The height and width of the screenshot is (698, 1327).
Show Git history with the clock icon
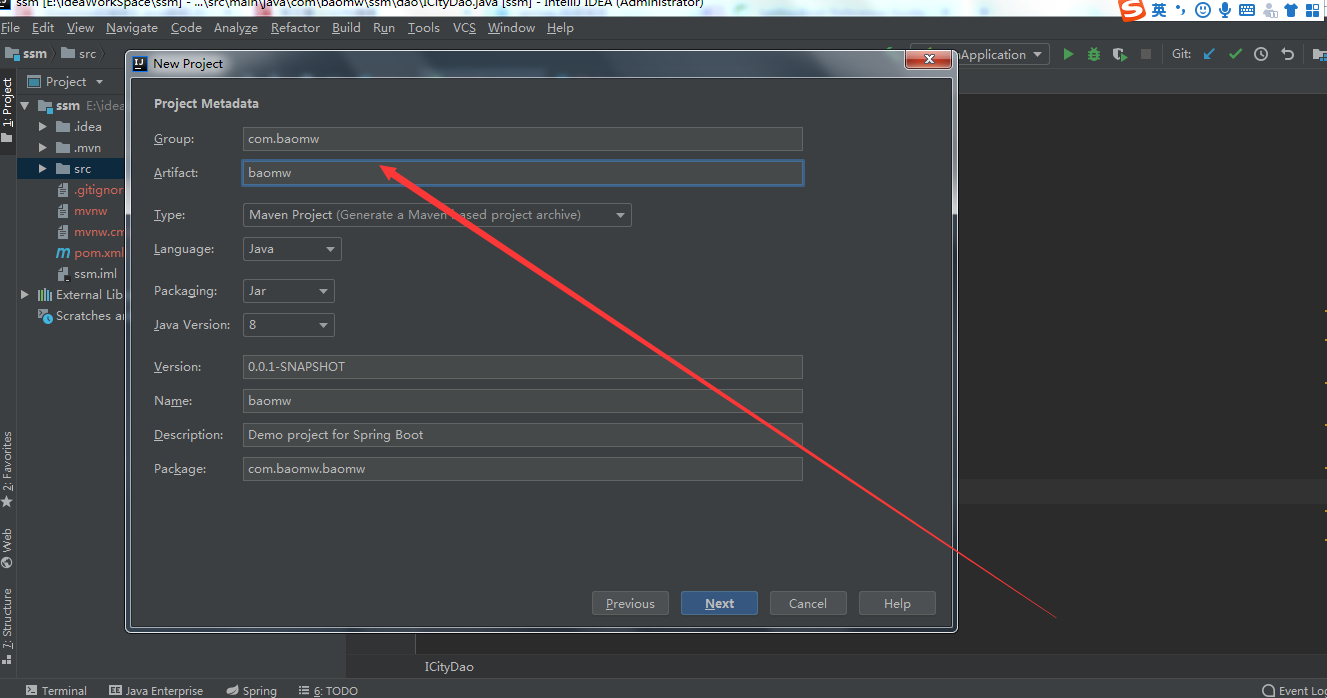1261,54
